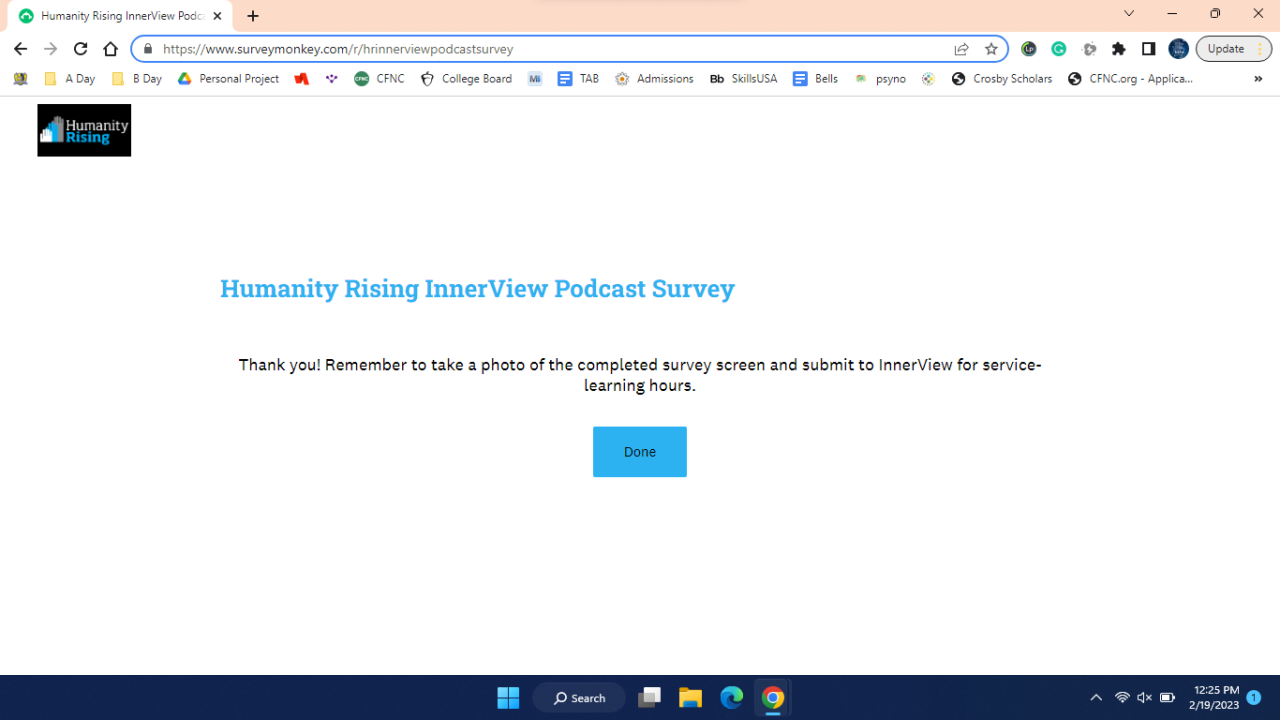Open the Mi bookmark icon
The image size is (1280, 720).
(x=535, y=79)
